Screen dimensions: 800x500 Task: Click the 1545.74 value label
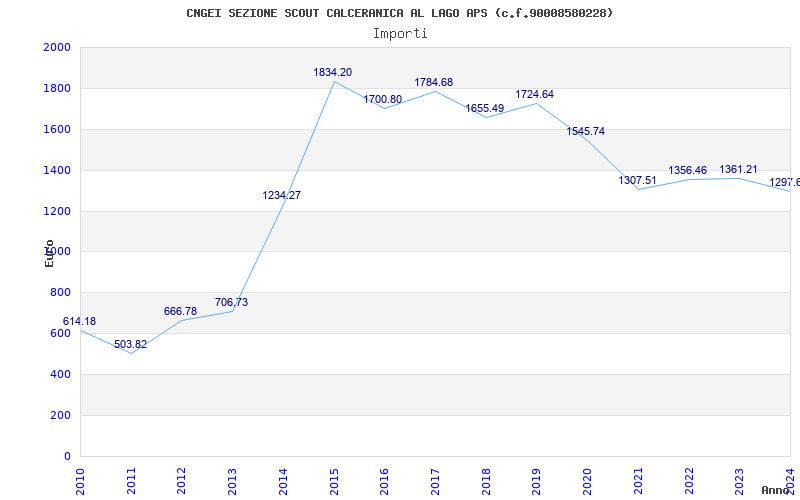pos(585,132)
